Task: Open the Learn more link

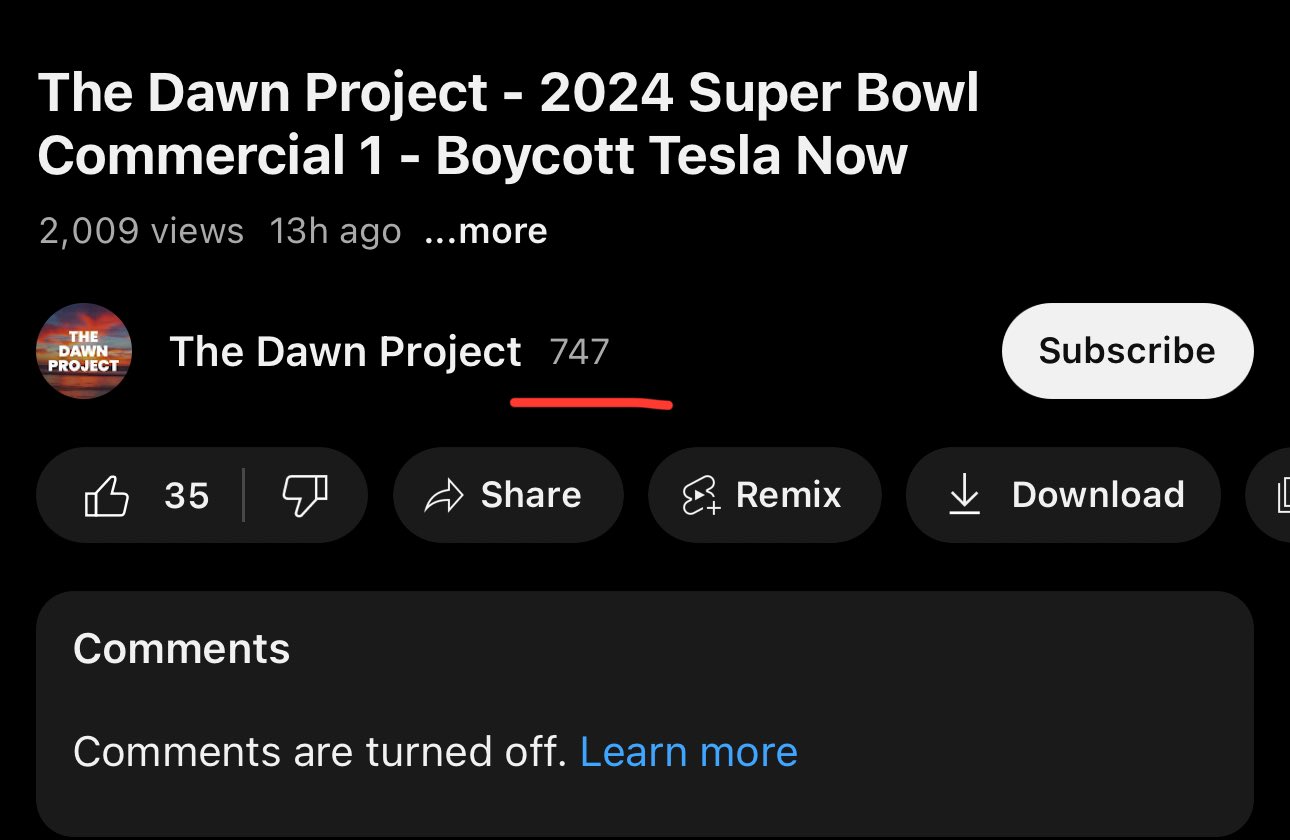Action: click(x=689, y=751)
